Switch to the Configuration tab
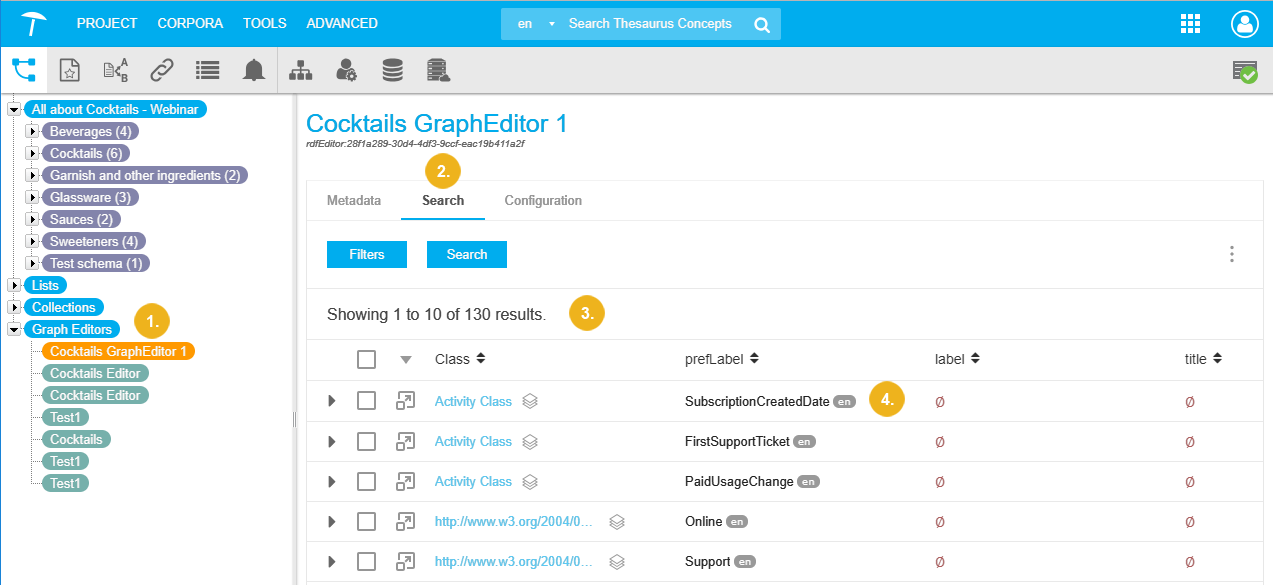The height and width of the screenshot is (585, 1273). (x=543, y=200)
